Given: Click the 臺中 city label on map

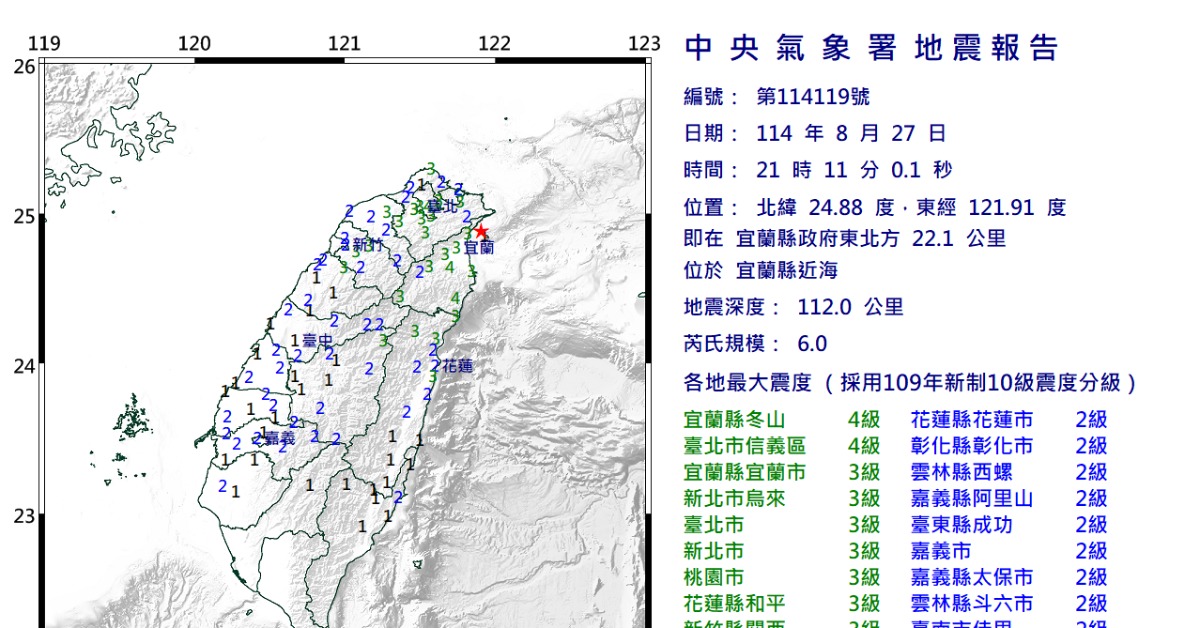Looking at the screenshot, I should click(x=318, y=342).
